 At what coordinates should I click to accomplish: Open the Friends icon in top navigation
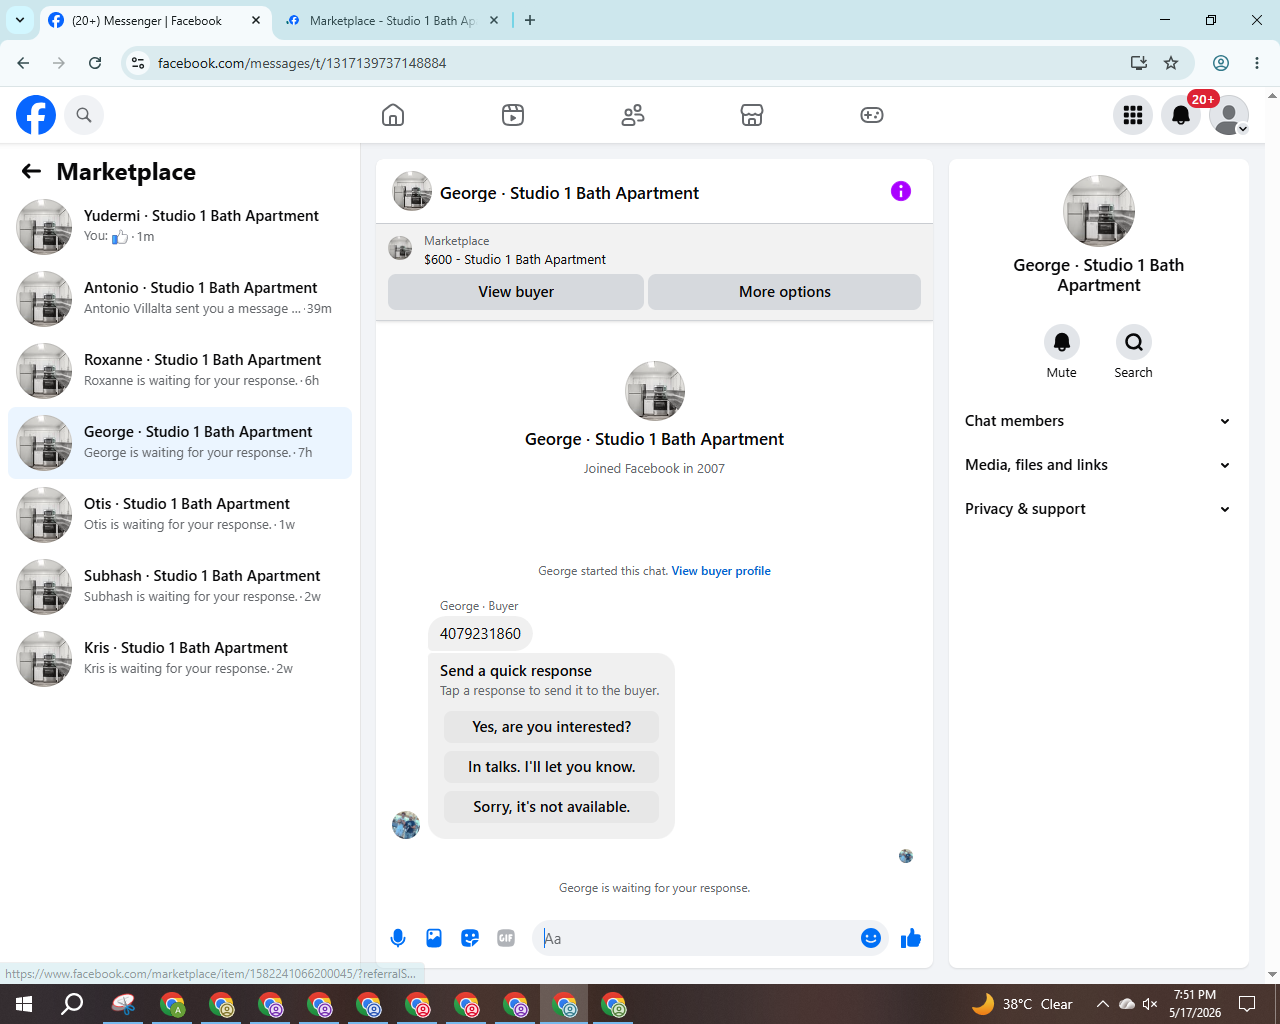tap(633, 115)
